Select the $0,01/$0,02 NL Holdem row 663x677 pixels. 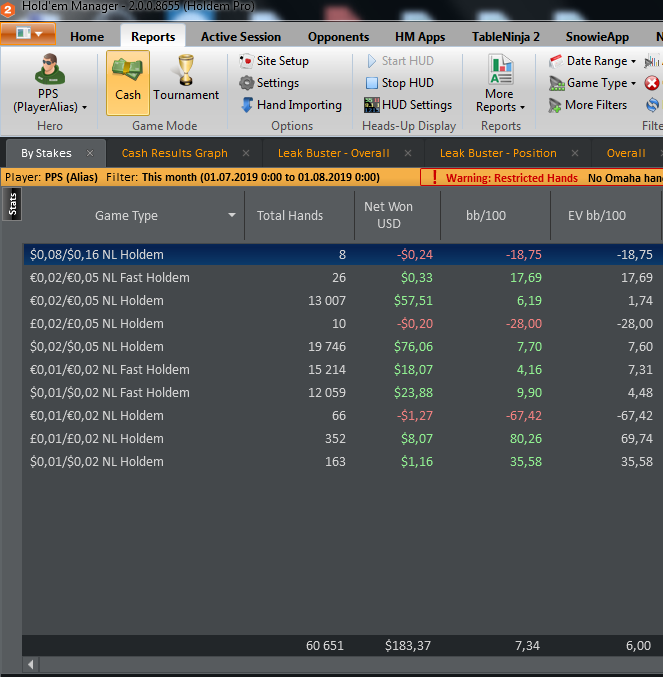tap(343, 462)
